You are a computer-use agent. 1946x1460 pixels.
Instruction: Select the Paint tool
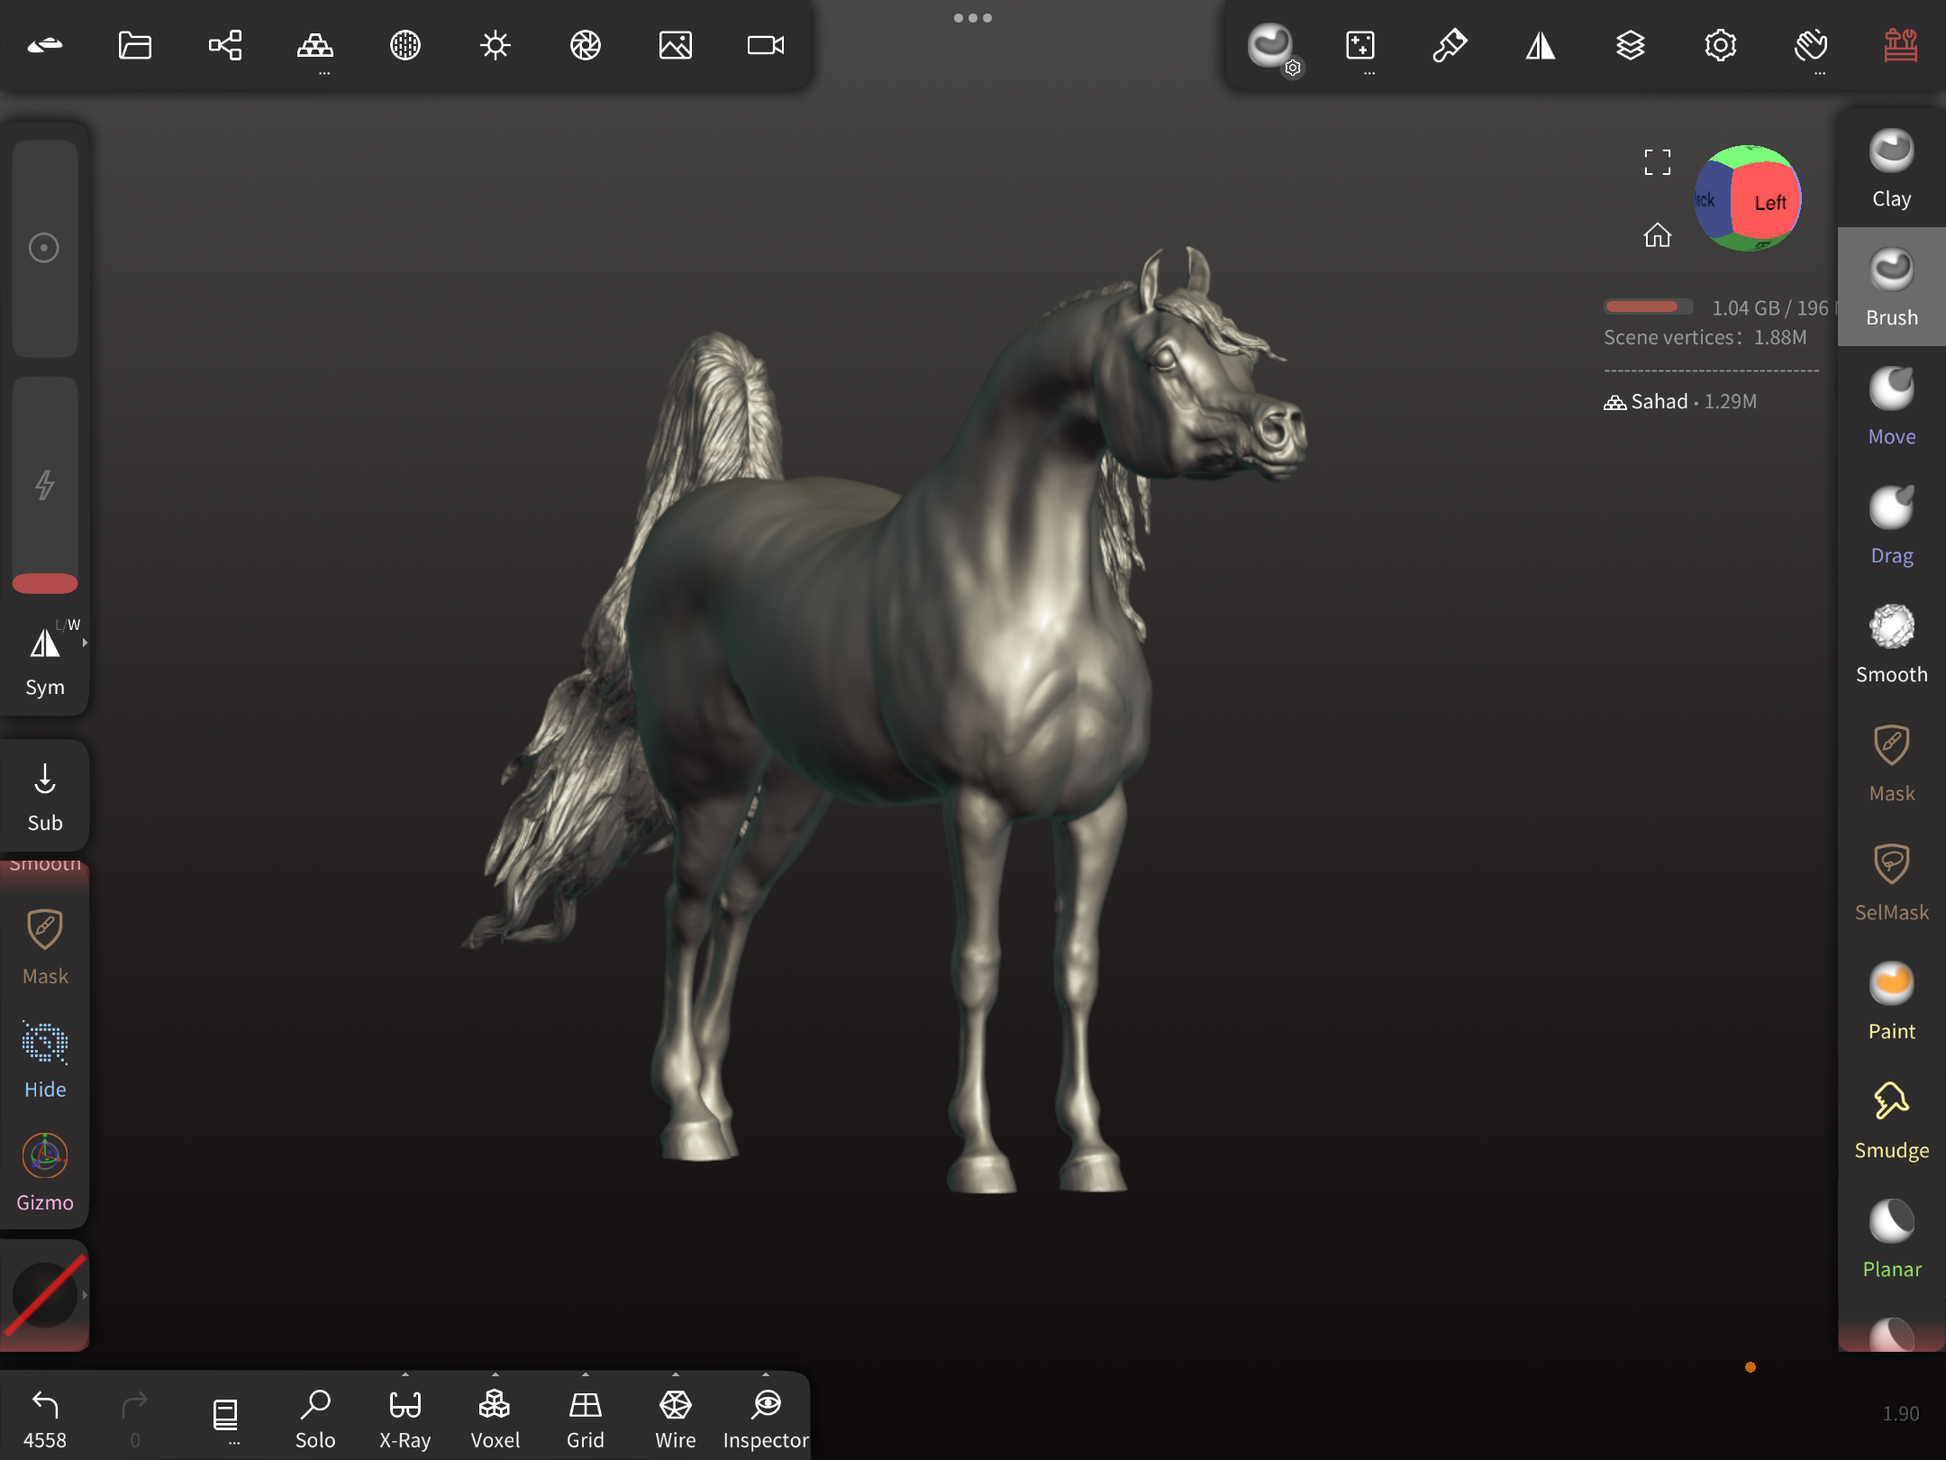(1890, 1001)
